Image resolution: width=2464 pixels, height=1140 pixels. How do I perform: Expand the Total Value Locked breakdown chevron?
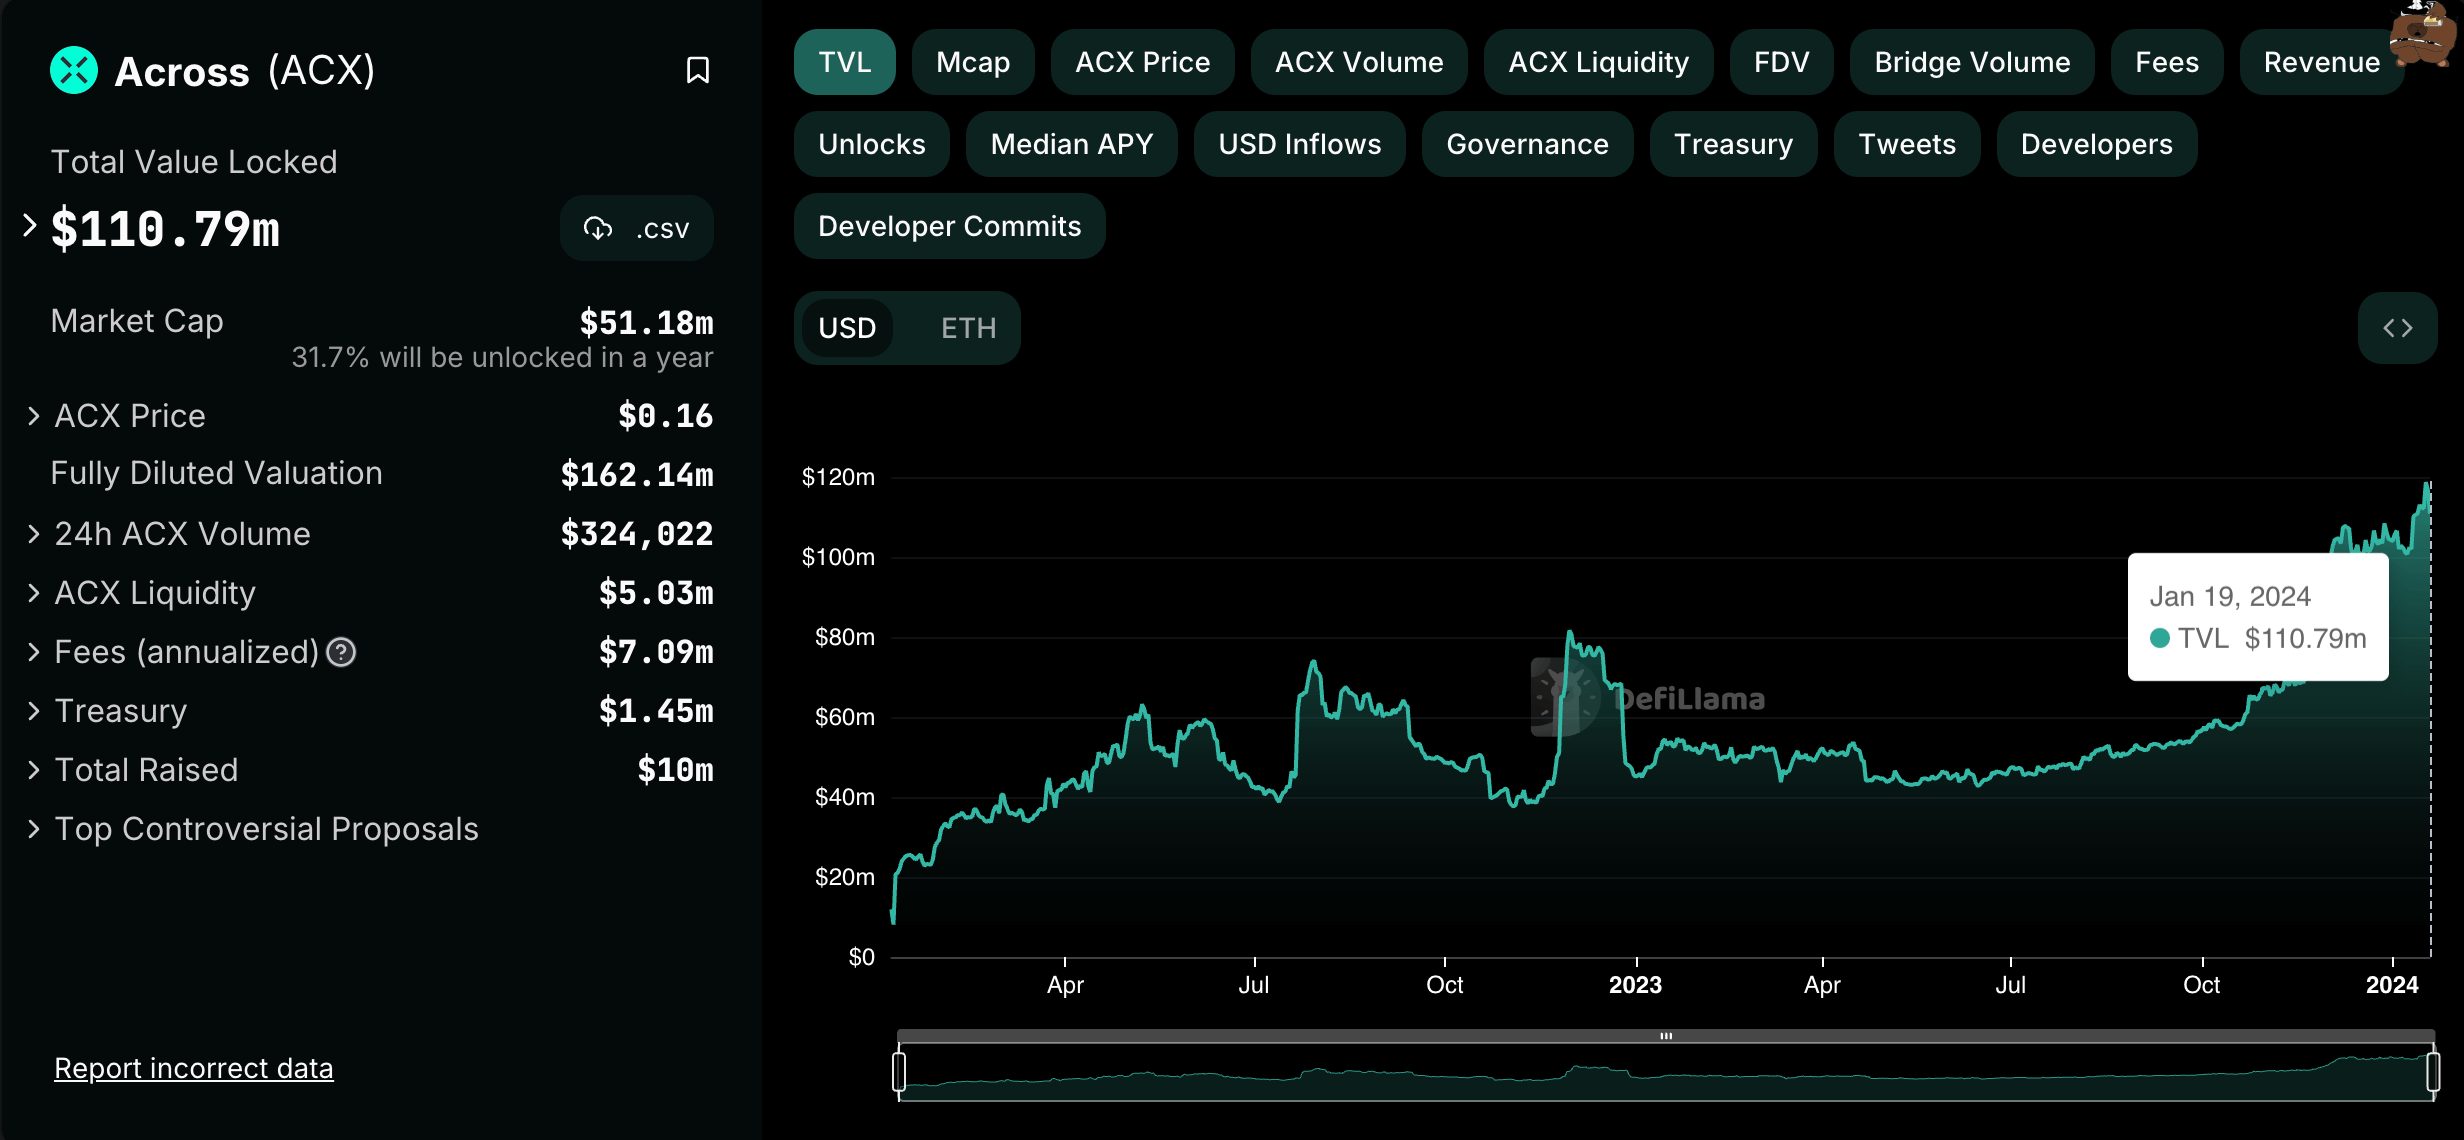click(x=30, y=226)
